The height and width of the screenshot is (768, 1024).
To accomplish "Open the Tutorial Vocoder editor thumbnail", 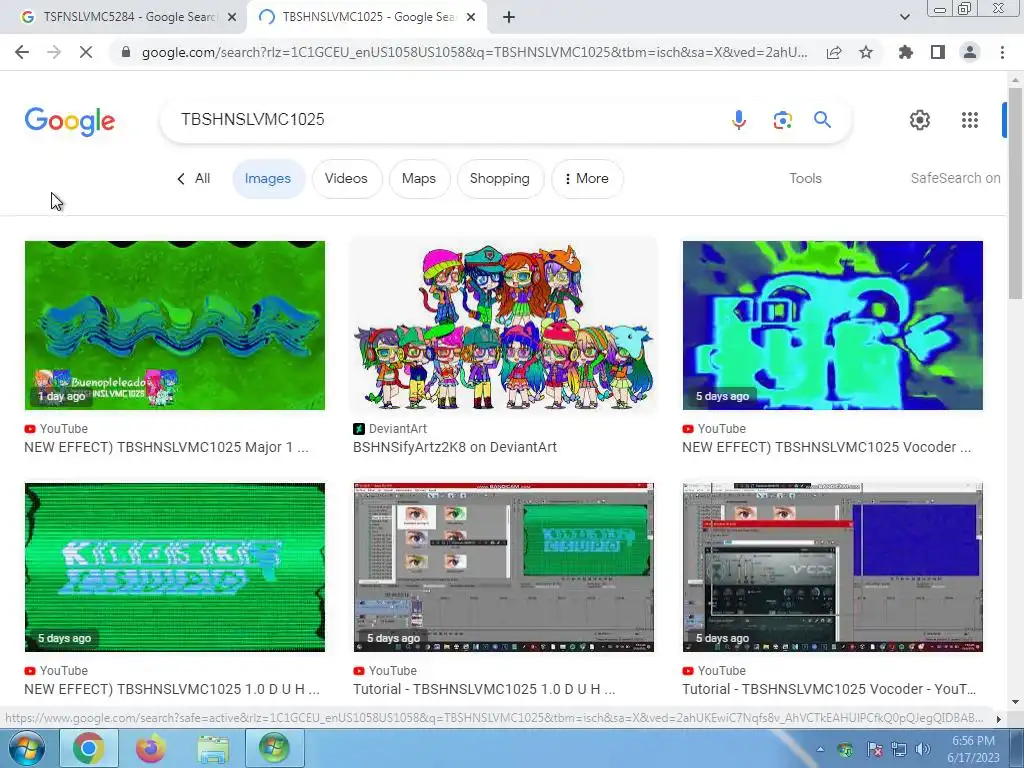I will 833,567.
